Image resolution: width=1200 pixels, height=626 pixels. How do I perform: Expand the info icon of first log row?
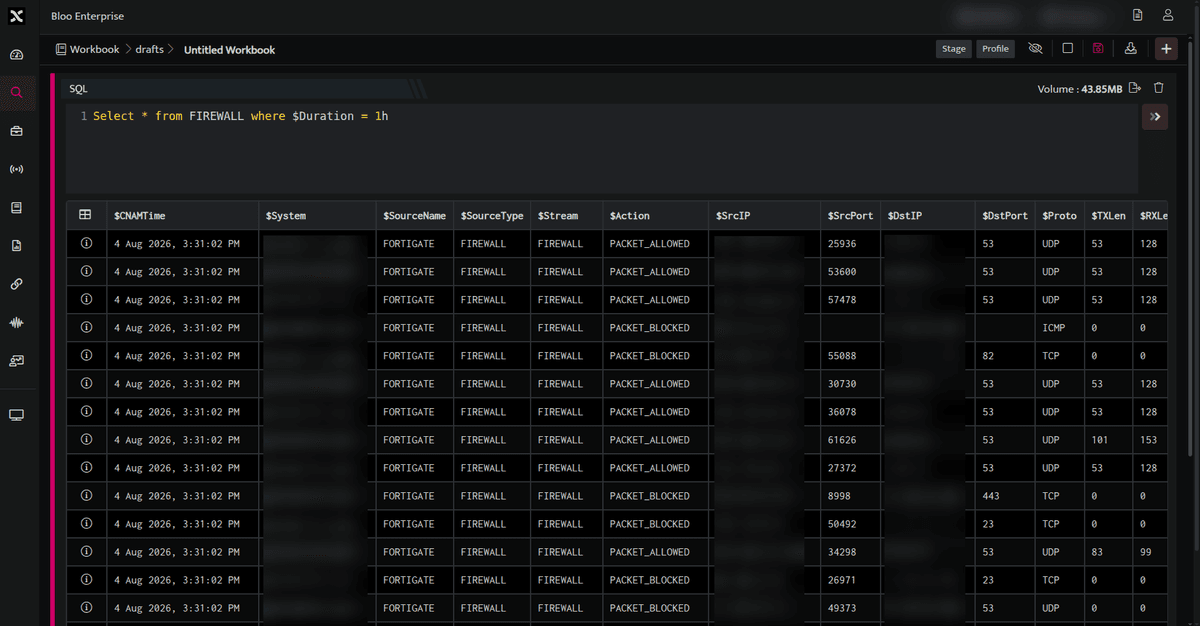point(86,243)
